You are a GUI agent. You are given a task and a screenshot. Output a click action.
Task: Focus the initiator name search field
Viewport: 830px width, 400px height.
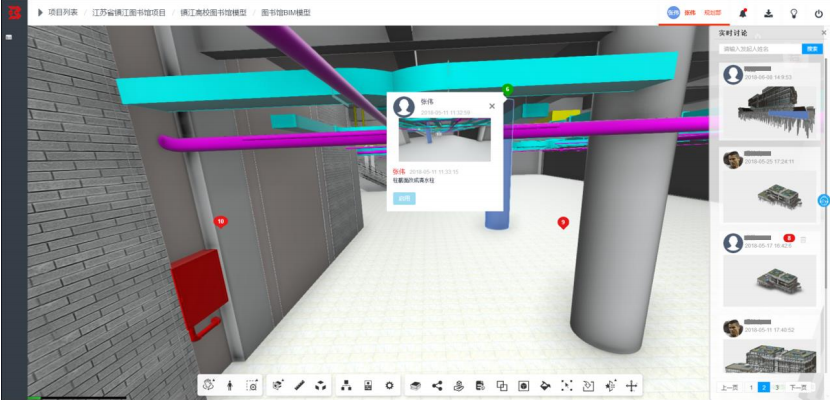(760, 49)
